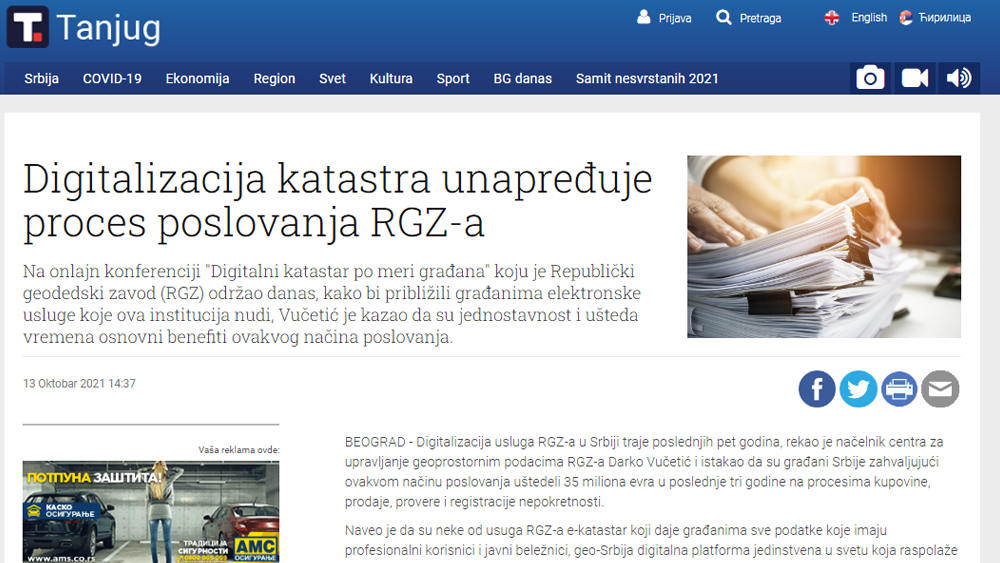Open video section camcorder icon
The height and width of the screenshot is (563, 1000).
[915, 78]
